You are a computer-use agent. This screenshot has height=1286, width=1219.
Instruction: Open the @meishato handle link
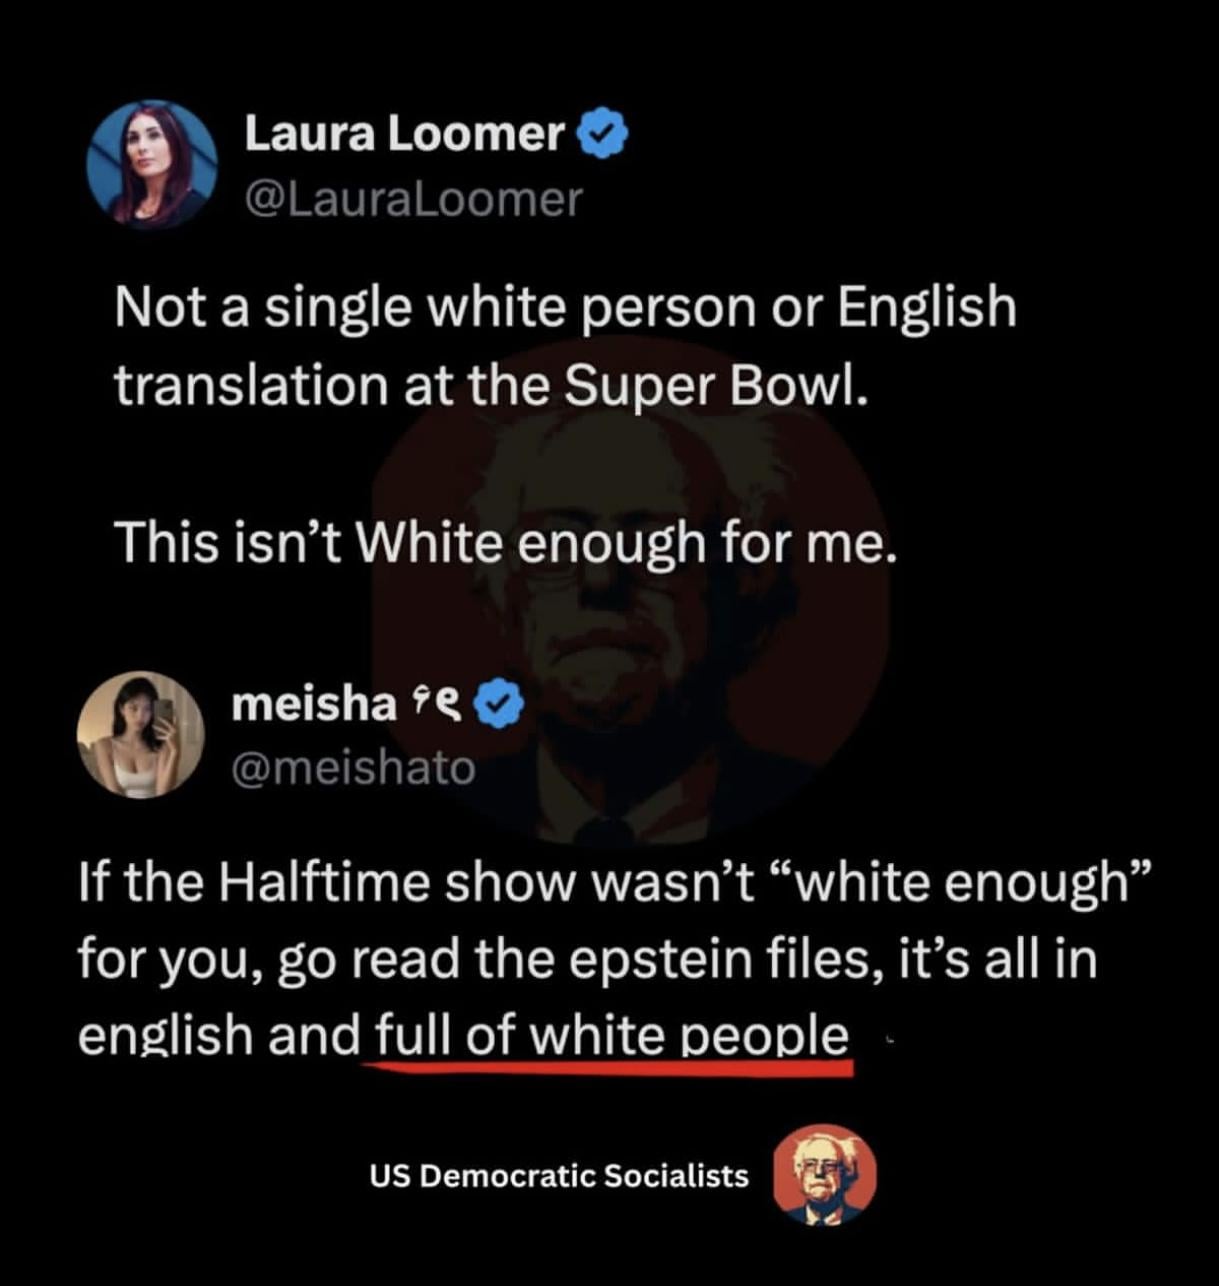click(x=353, y=767)
